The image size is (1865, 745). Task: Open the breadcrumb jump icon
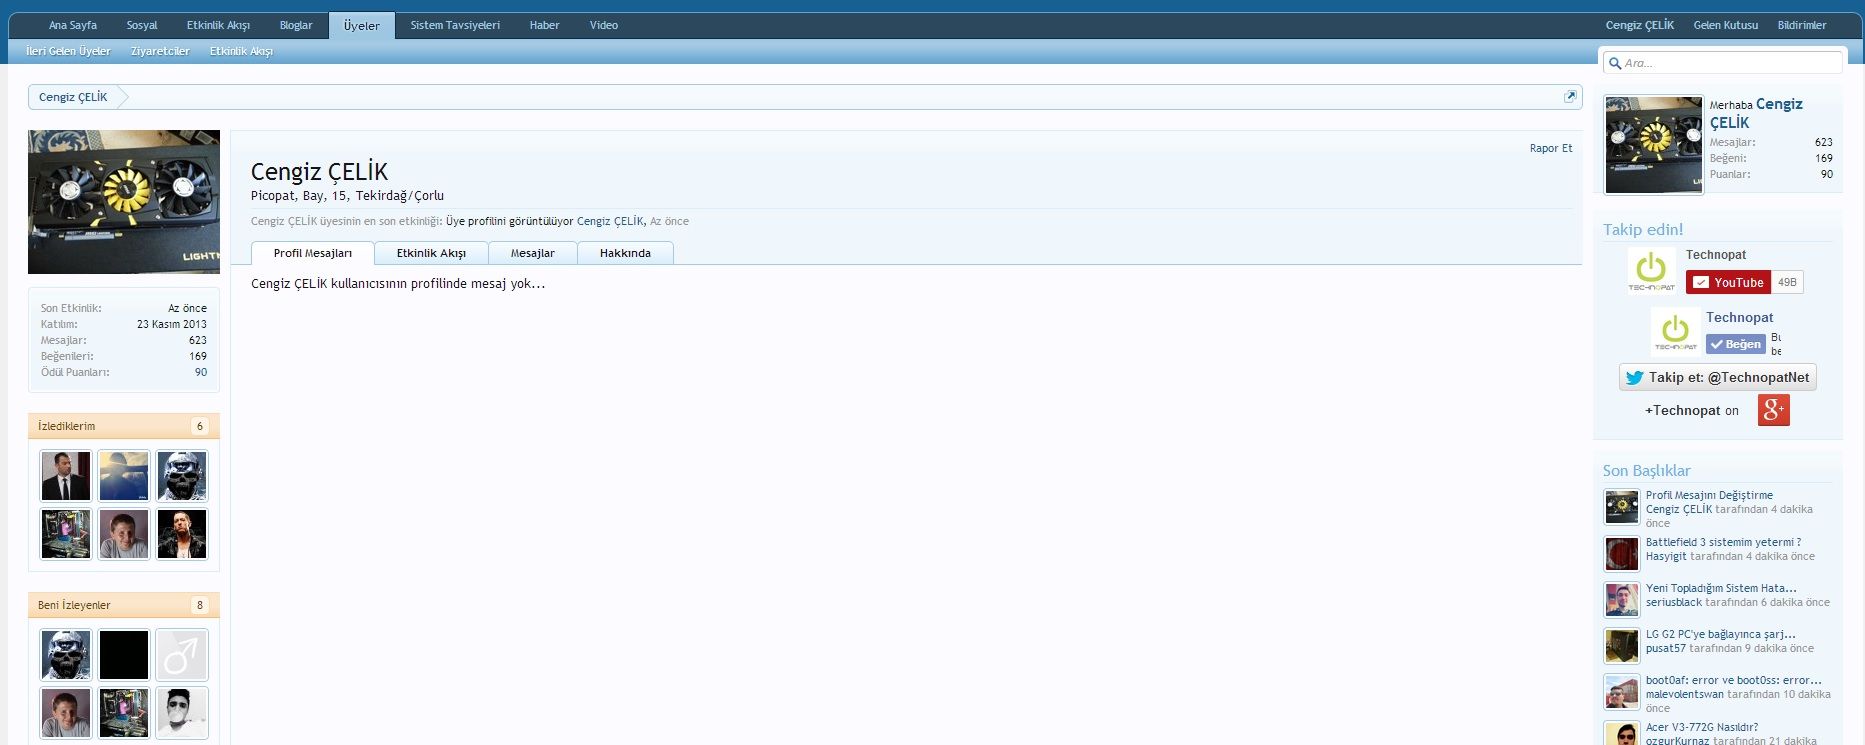click(1570, 97)
